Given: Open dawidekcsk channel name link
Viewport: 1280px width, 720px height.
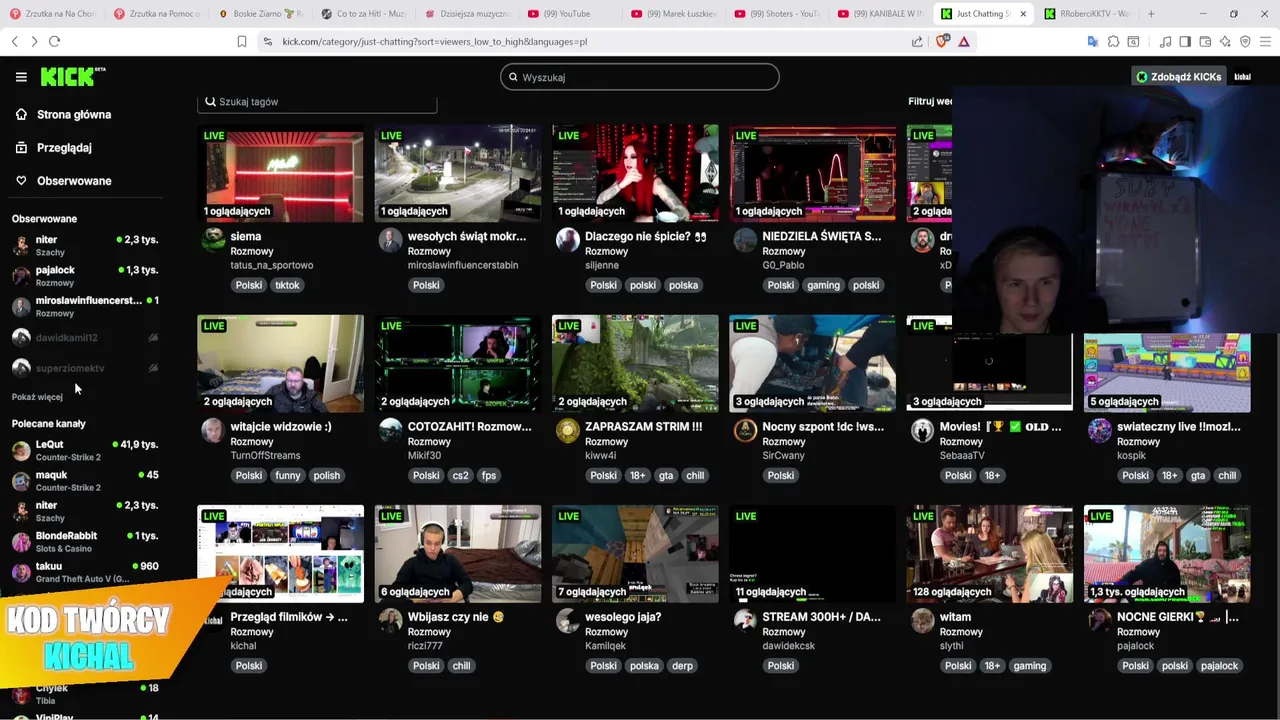Looking at the screenshot, I should [x=789, y=646].
